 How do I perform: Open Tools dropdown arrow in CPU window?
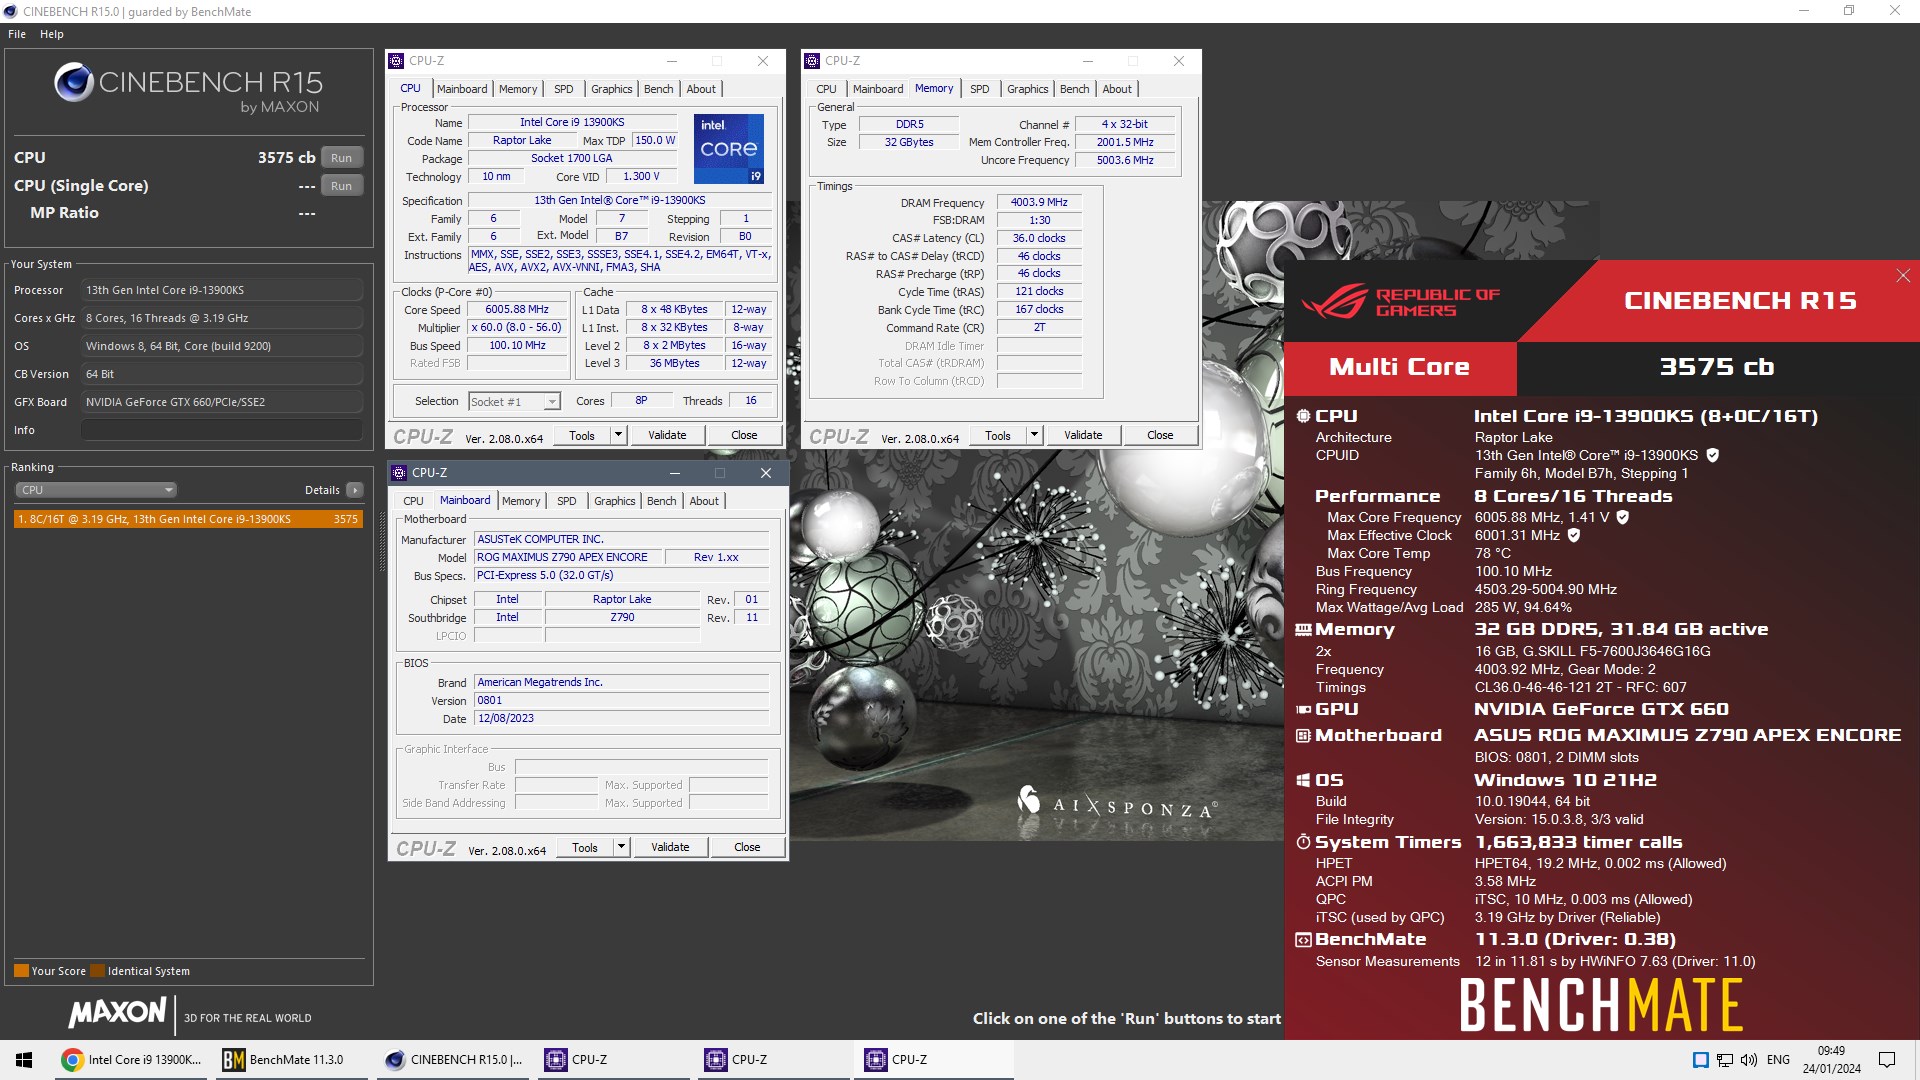pos(618,435)
